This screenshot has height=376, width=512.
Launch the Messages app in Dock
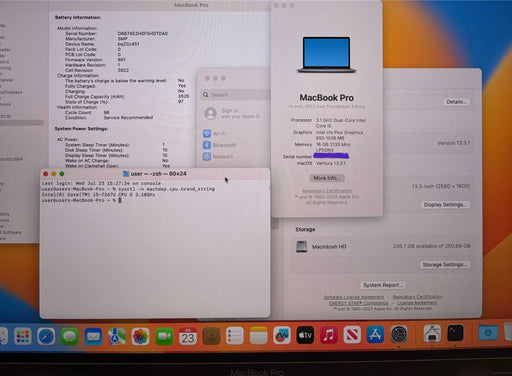pos(70,336)
